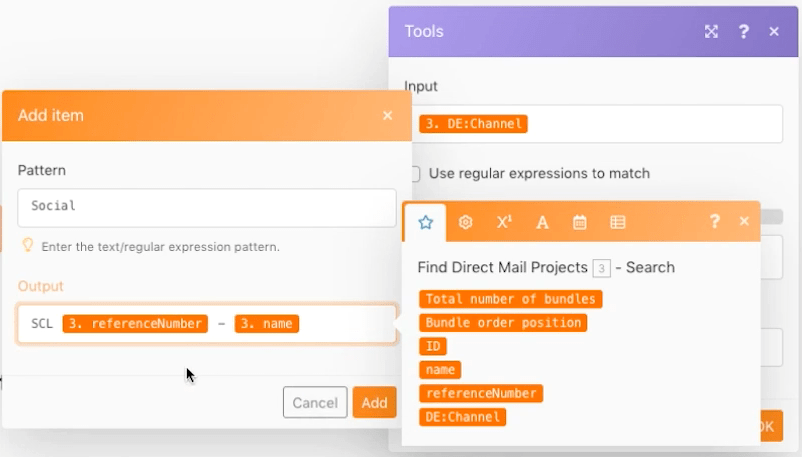Select the 3. DE:Channel pill in Input
This screenshot has width=802, height=457.
coord(473,124)
